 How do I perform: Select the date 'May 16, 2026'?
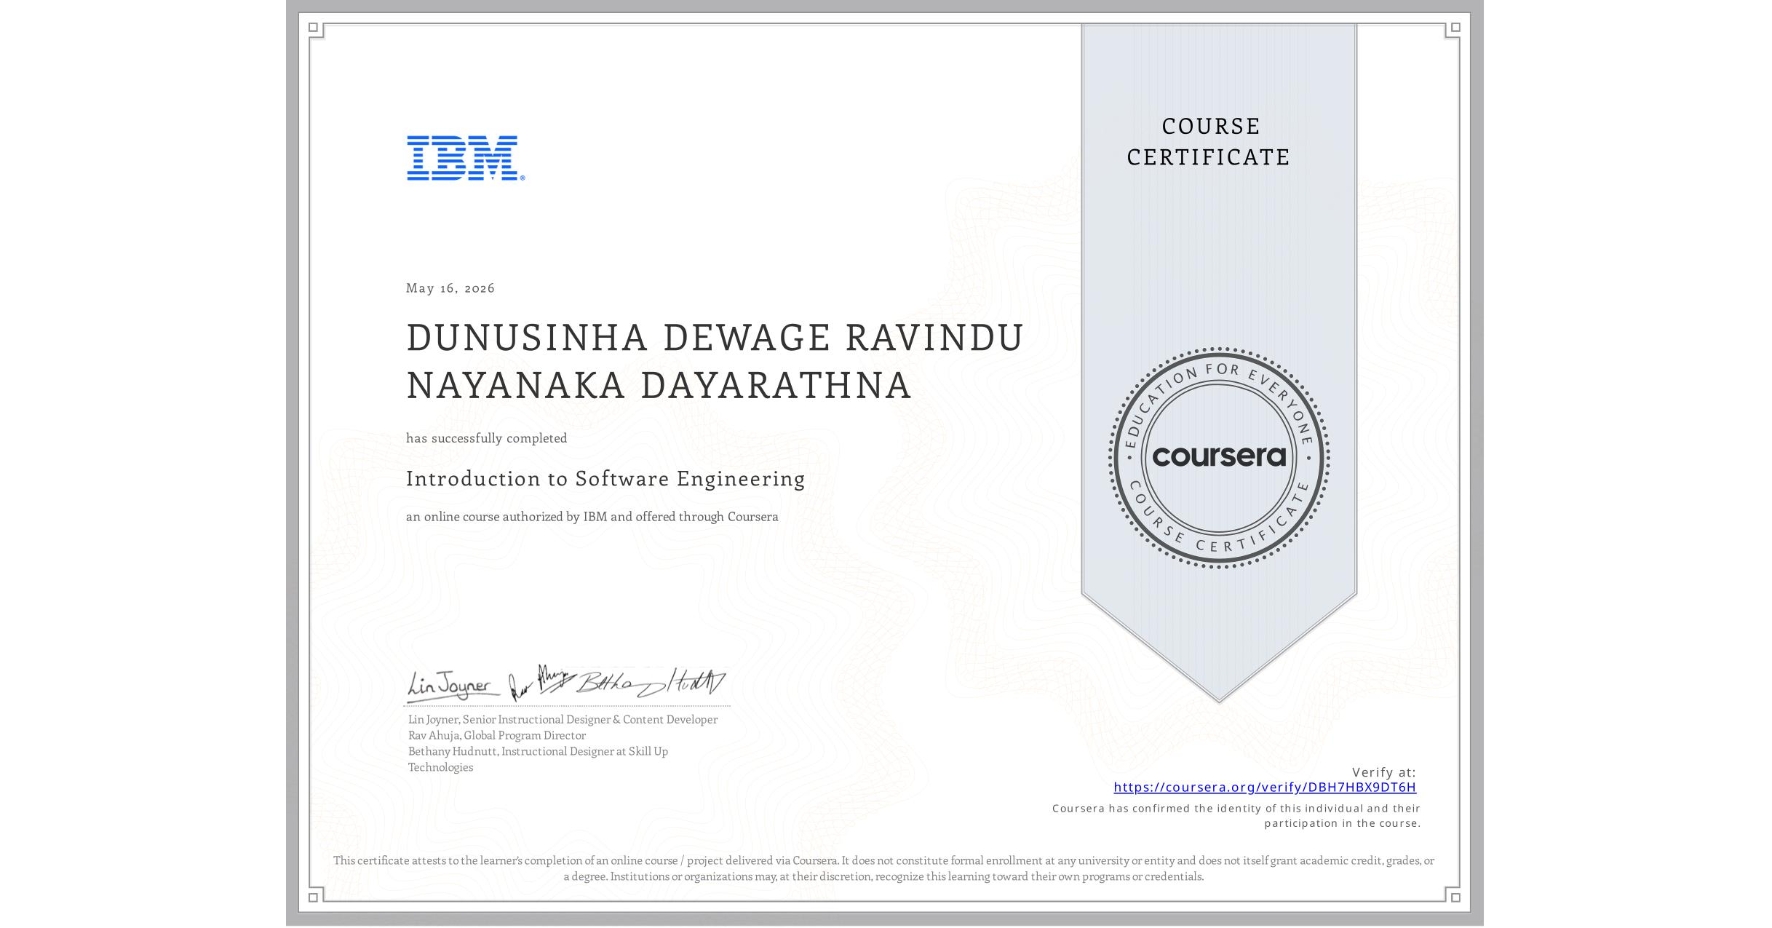[450, 288]
